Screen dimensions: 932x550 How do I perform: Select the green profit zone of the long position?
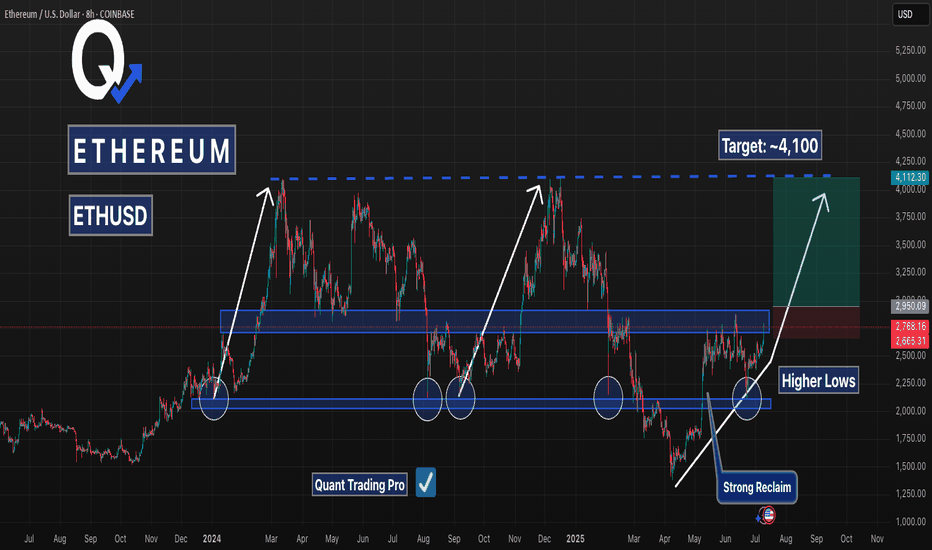click(x=816, y=242)
